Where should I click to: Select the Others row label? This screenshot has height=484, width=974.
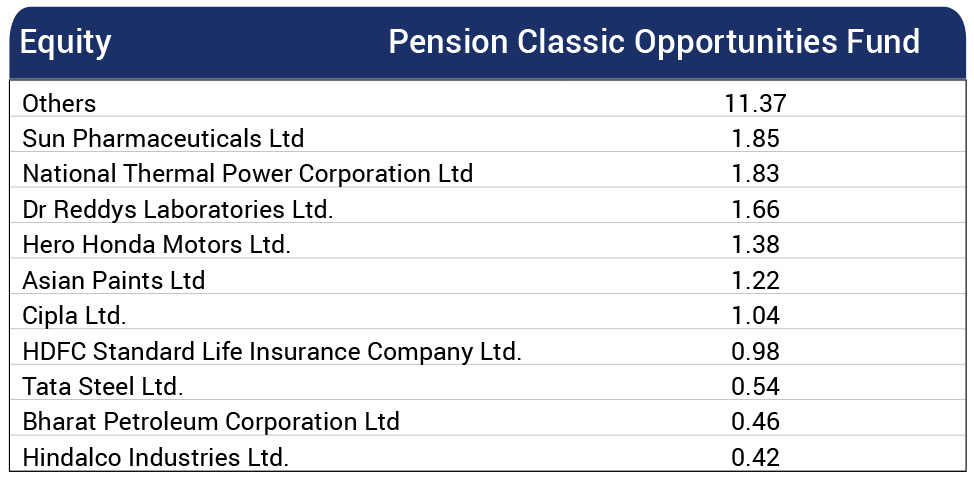click(59, 103)
